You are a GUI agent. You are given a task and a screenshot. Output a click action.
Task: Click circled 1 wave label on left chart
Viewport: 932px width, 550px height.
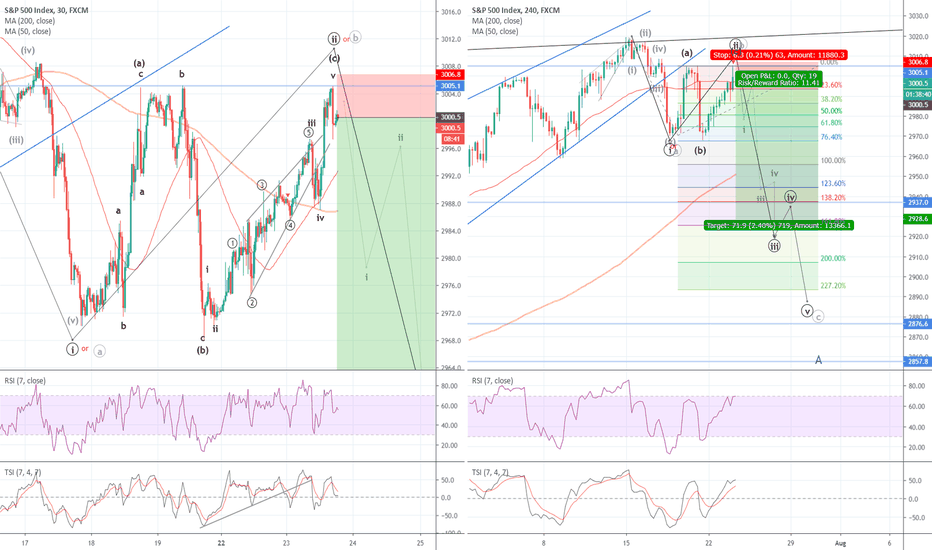[x=232, y=243]
